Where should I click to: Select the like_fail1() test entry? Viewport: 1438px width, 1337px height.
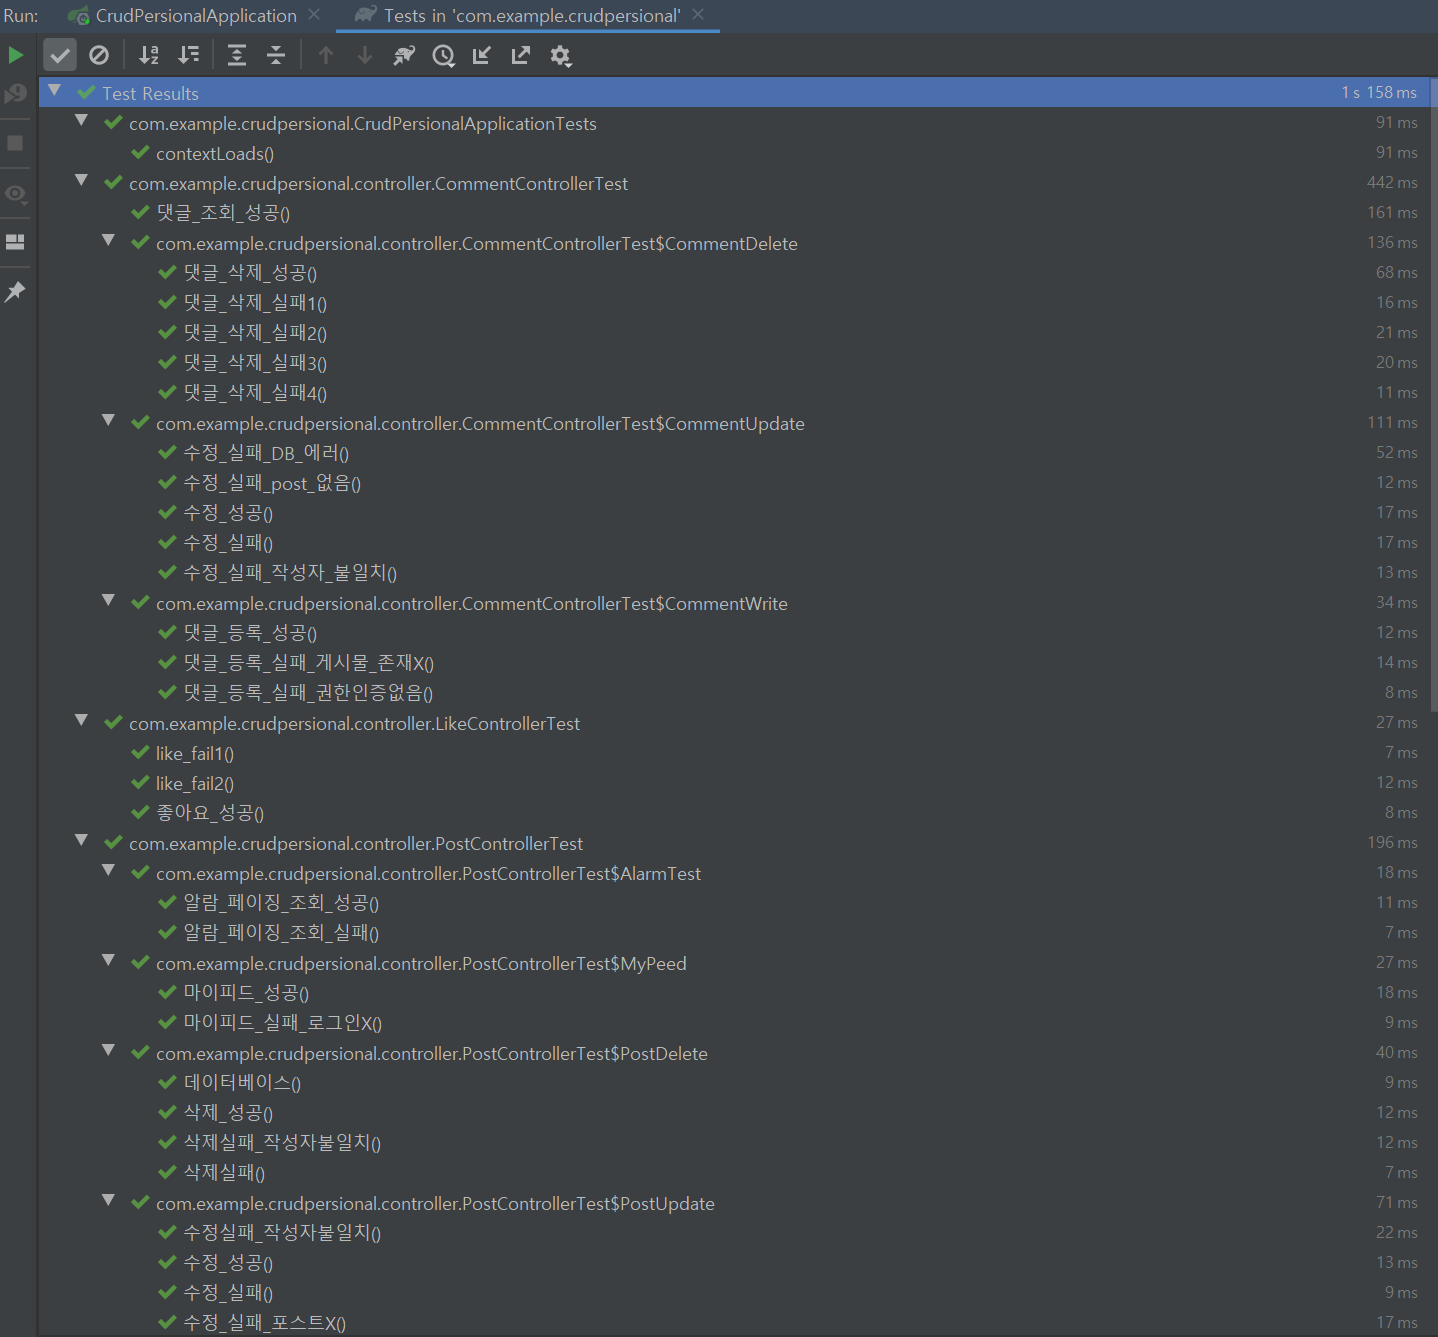194,752
